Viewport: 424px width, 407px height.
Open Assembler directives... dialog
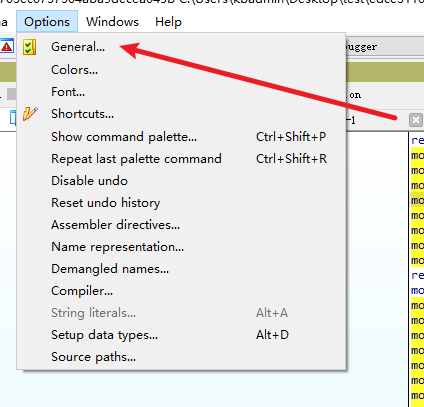tap(181, 225)
